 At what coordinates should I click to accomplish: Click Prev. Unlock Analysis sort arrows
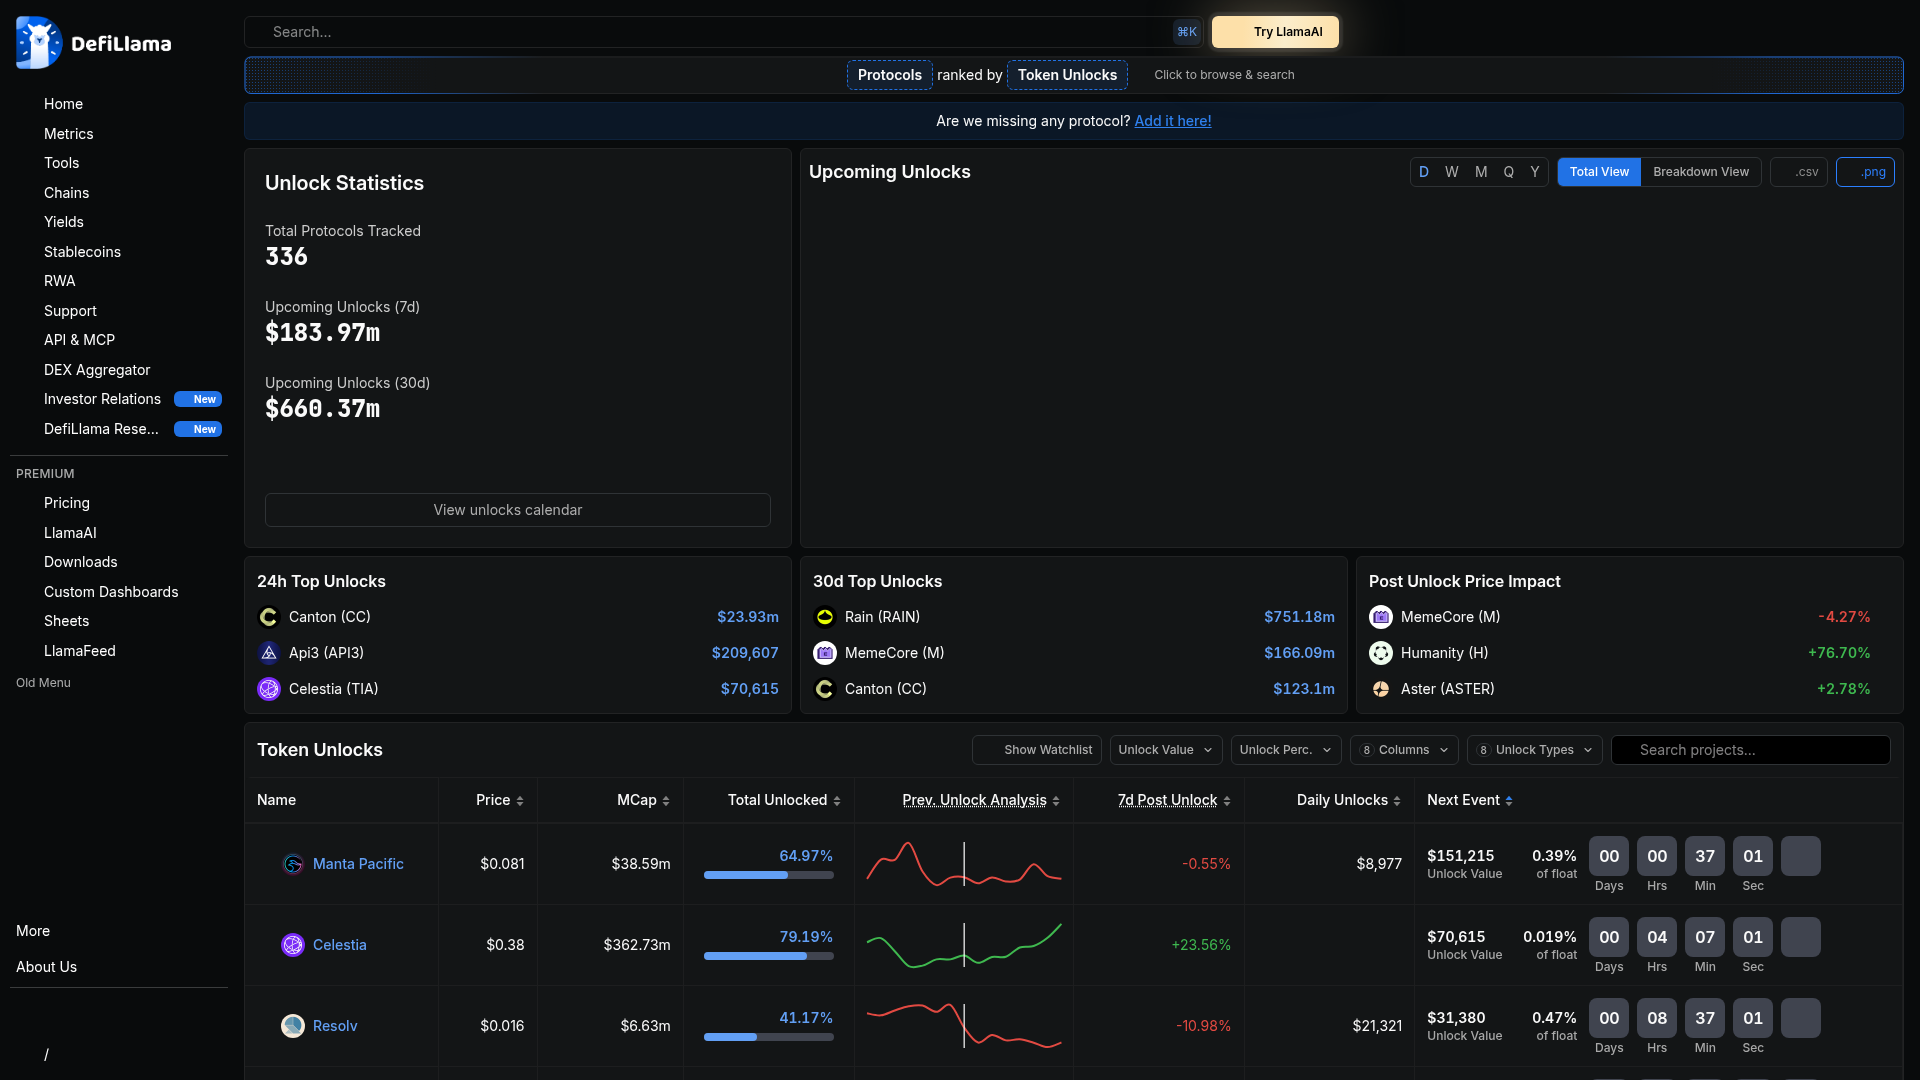(x=1056, y=801)
